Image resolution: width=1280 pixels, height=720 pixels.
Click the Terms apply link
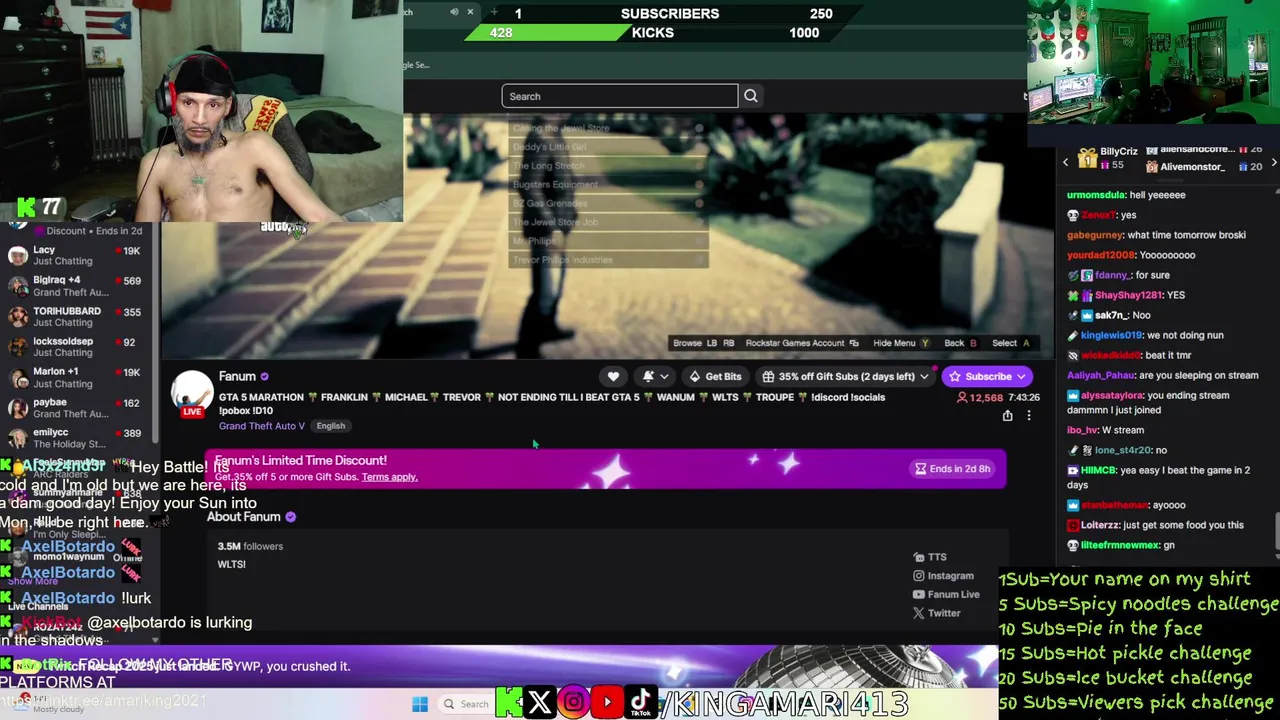(389, 477)
